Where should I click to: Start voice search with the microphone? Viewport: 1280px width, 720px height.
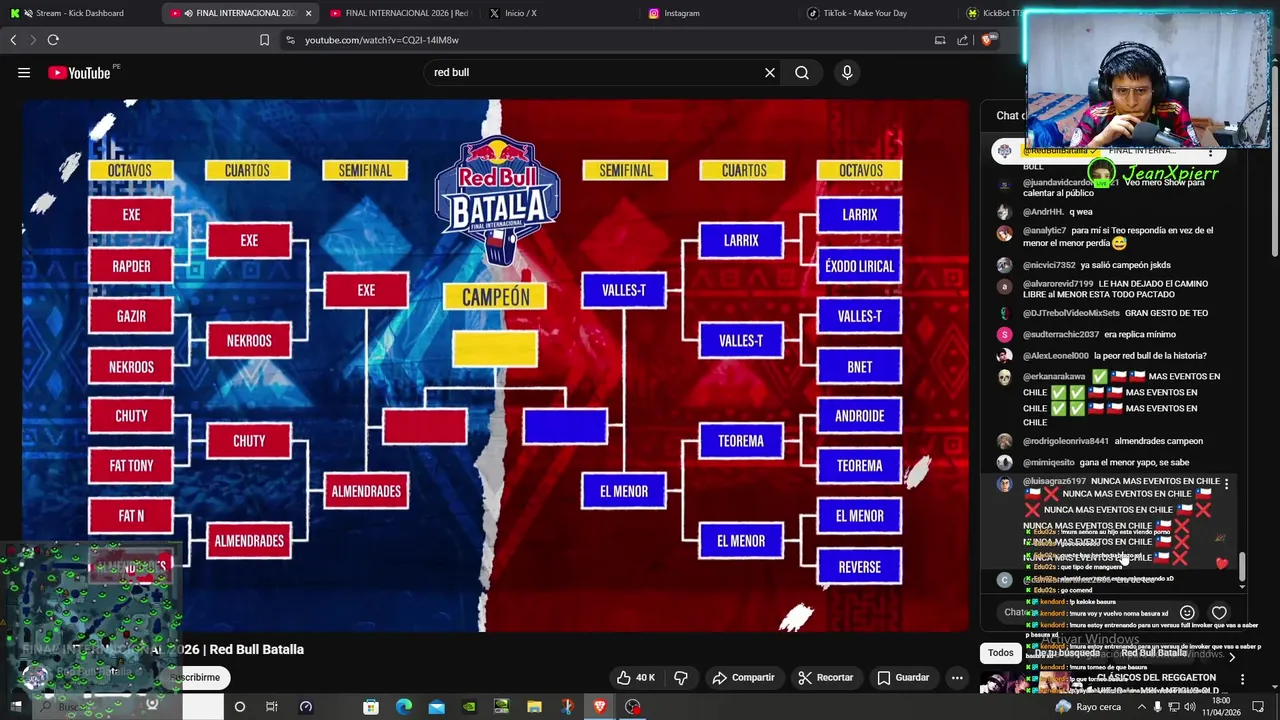847,72
